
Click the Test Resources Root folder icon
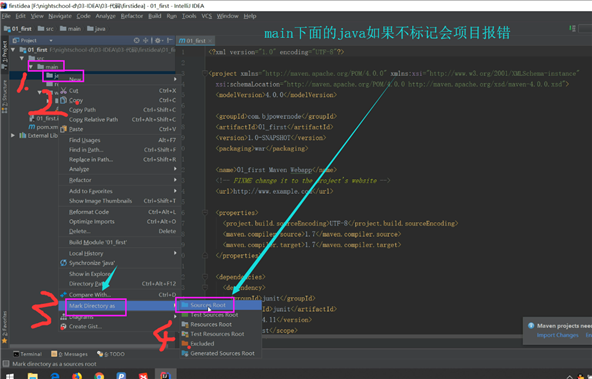[x=185, y=334]
